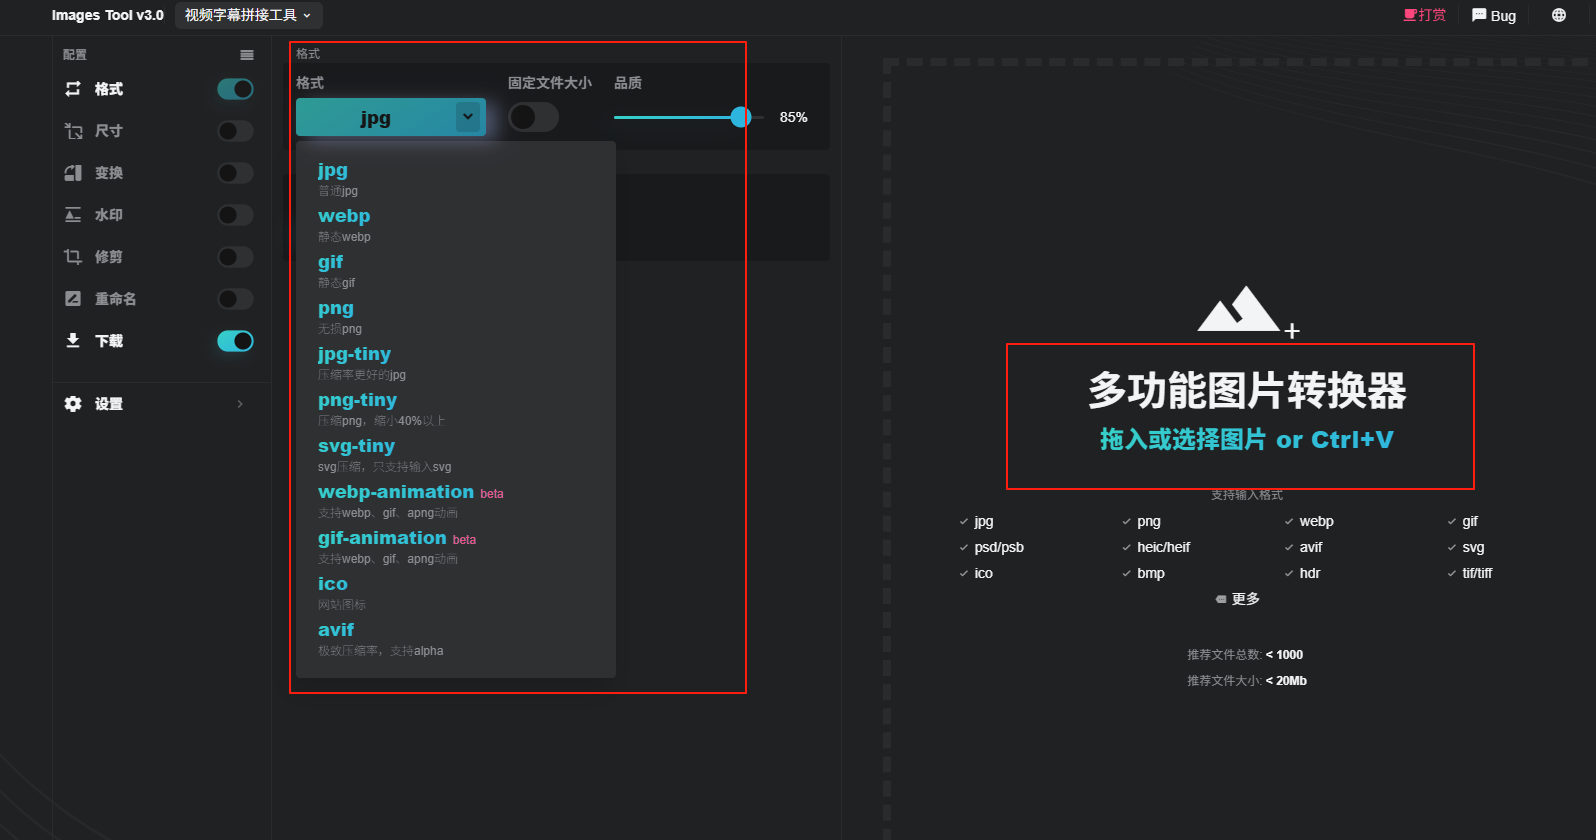Image resolution: width=1596 pixels, height=840 pixels.
Task: Enable the 变换 toggle switch
Action: (235, 173)
